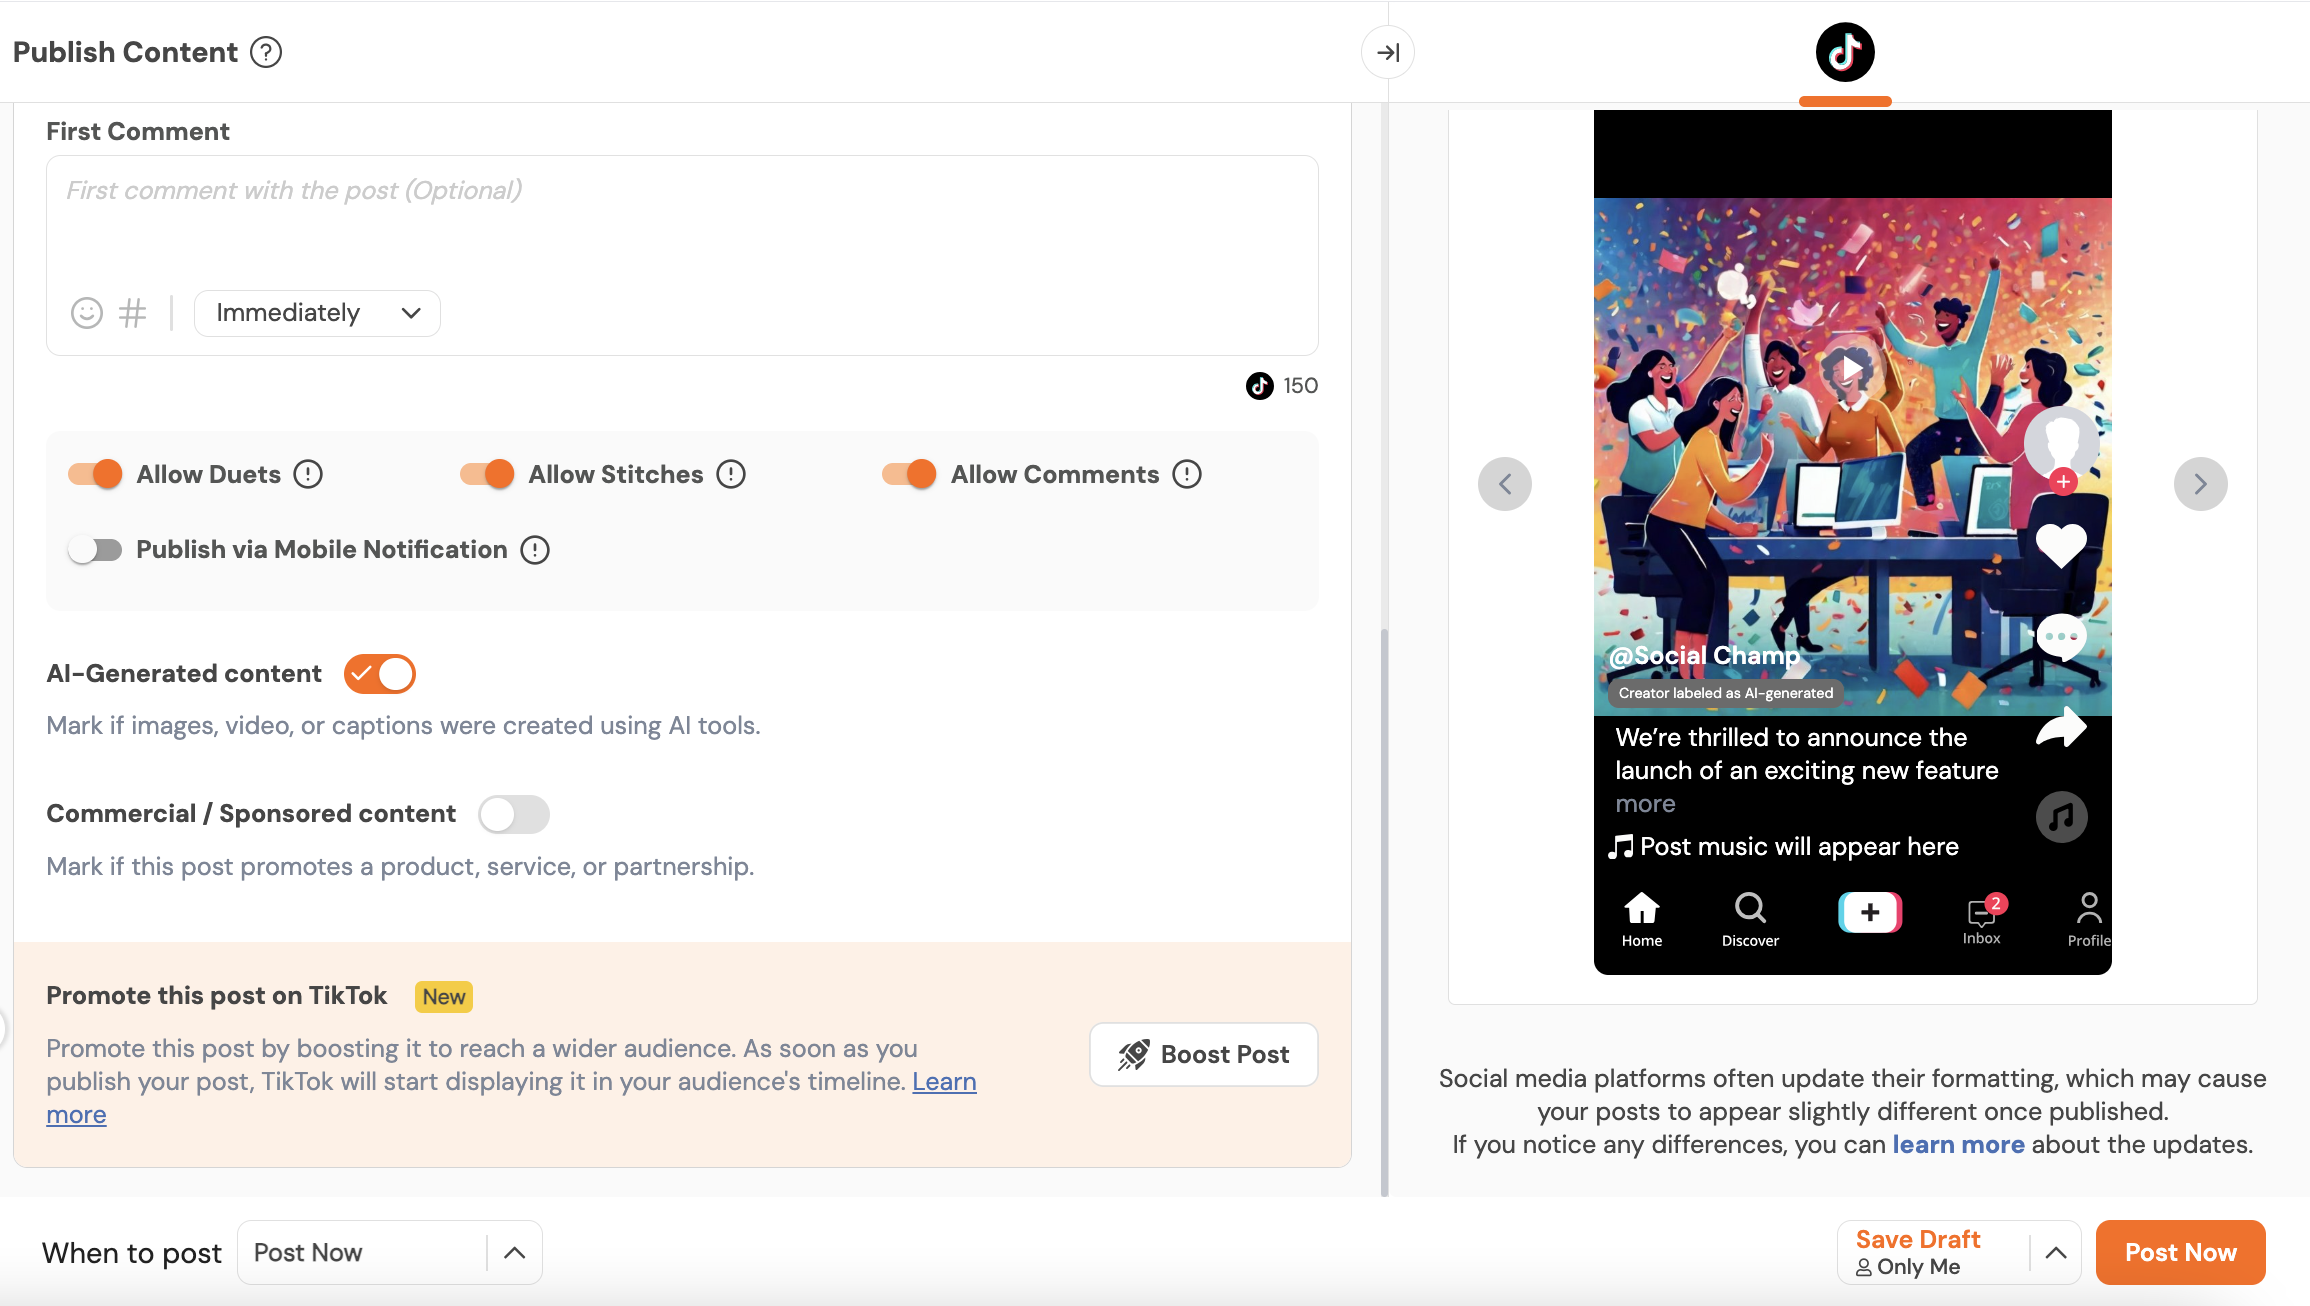Disable the Allow Duets toggle
Viewport: 2310px width, 1306px height.
[x=95, y=474]
